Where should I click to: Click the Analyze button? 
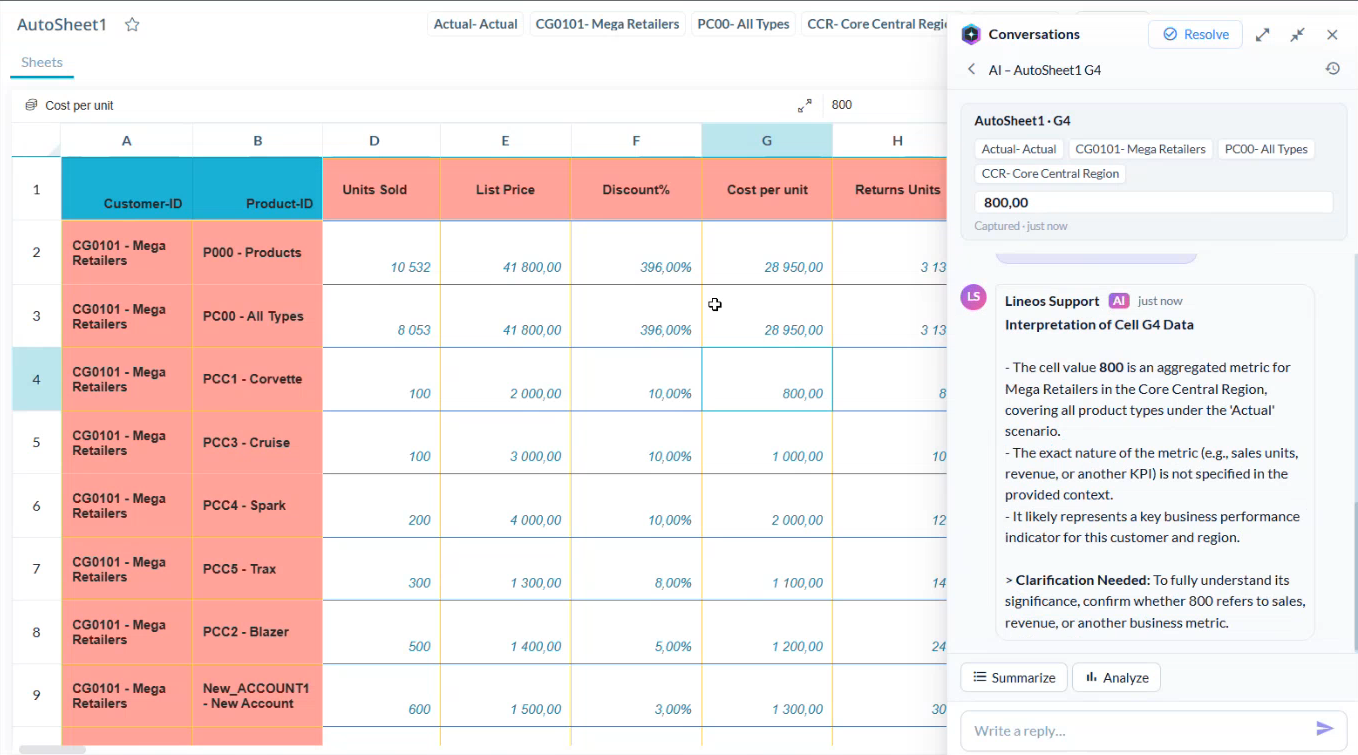click(1116, 677)
